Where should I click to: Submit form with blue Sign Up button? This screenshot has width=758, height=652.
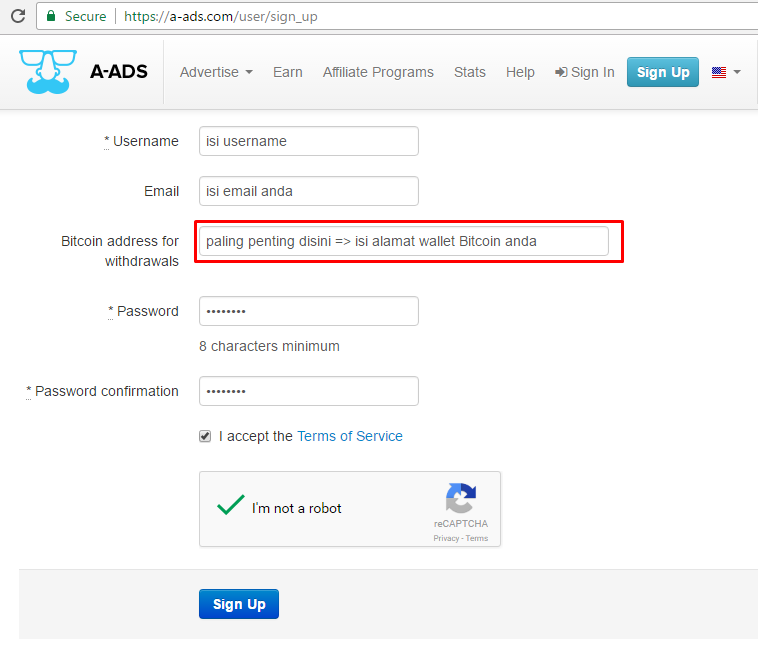[x=239, y=604]
